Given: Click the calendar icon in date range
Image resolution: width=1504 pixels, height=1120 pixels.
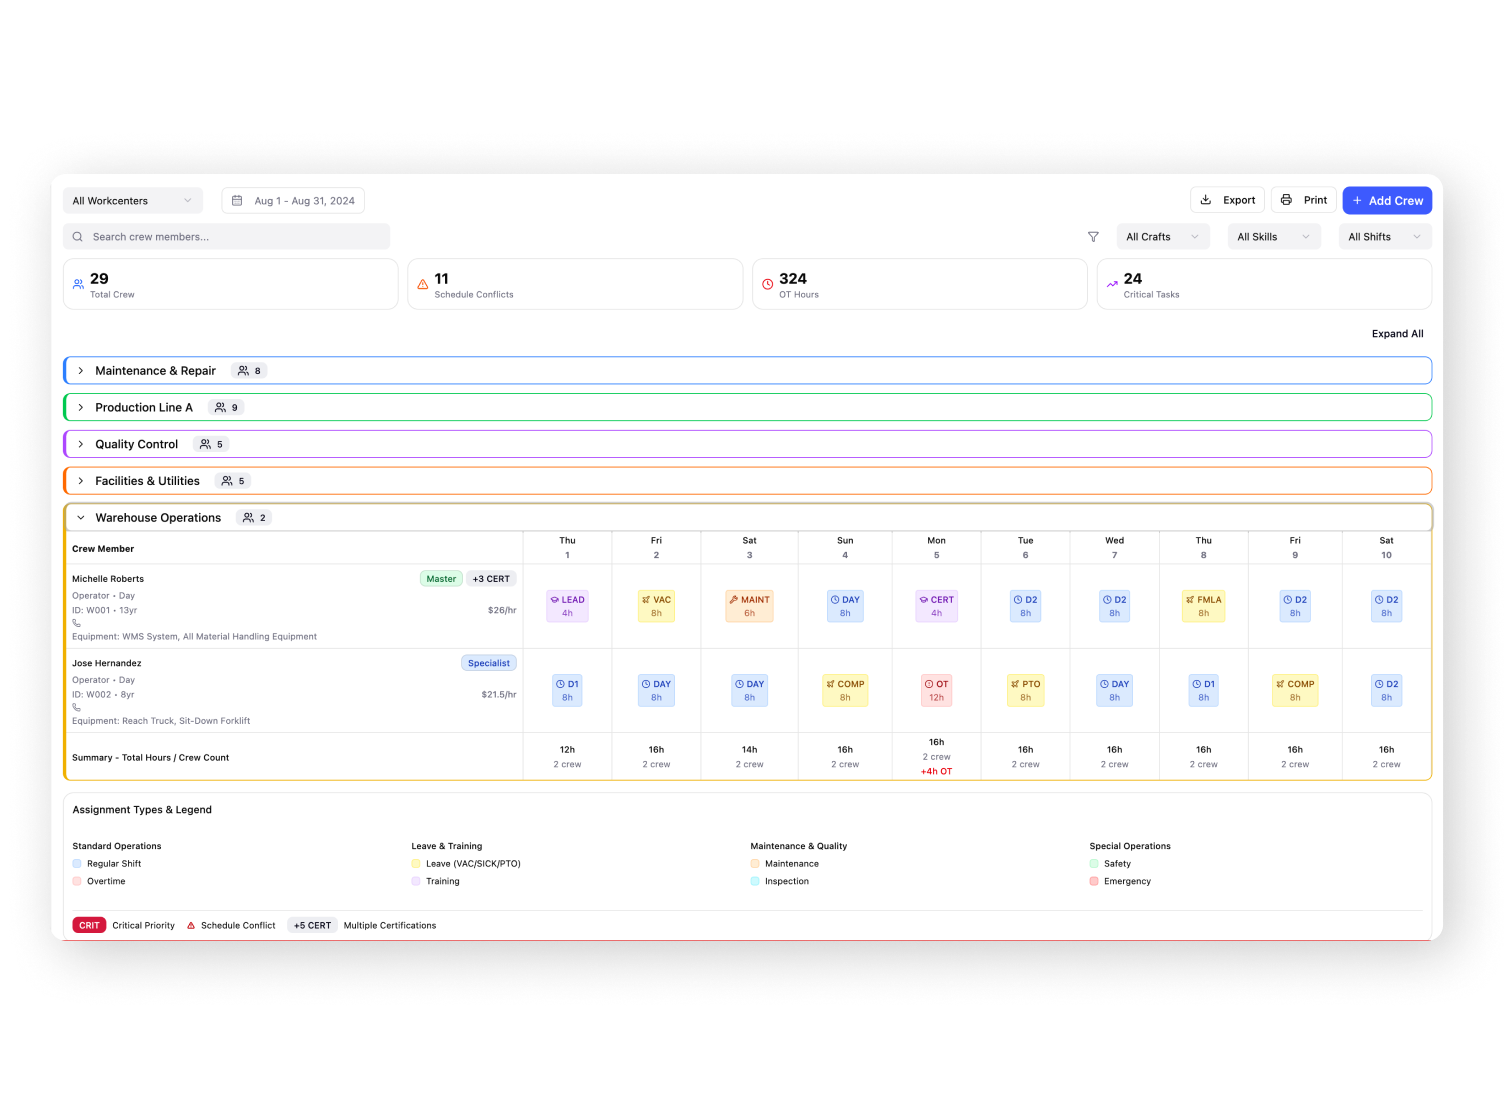Looking at the screenshot, I should 237,201.
